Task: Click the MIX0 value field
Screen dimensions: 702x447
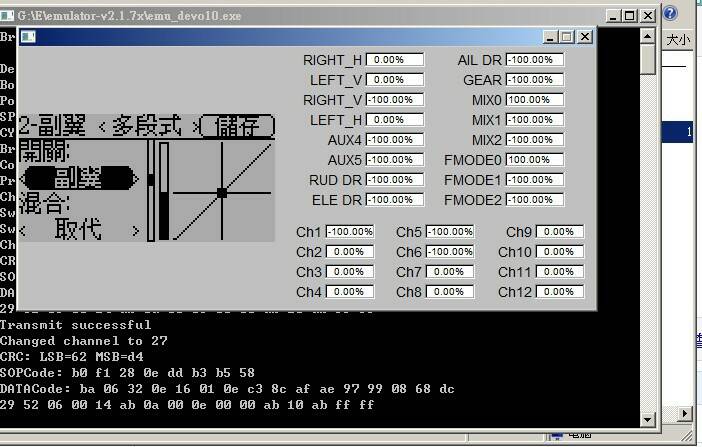Action: point(535,99)
